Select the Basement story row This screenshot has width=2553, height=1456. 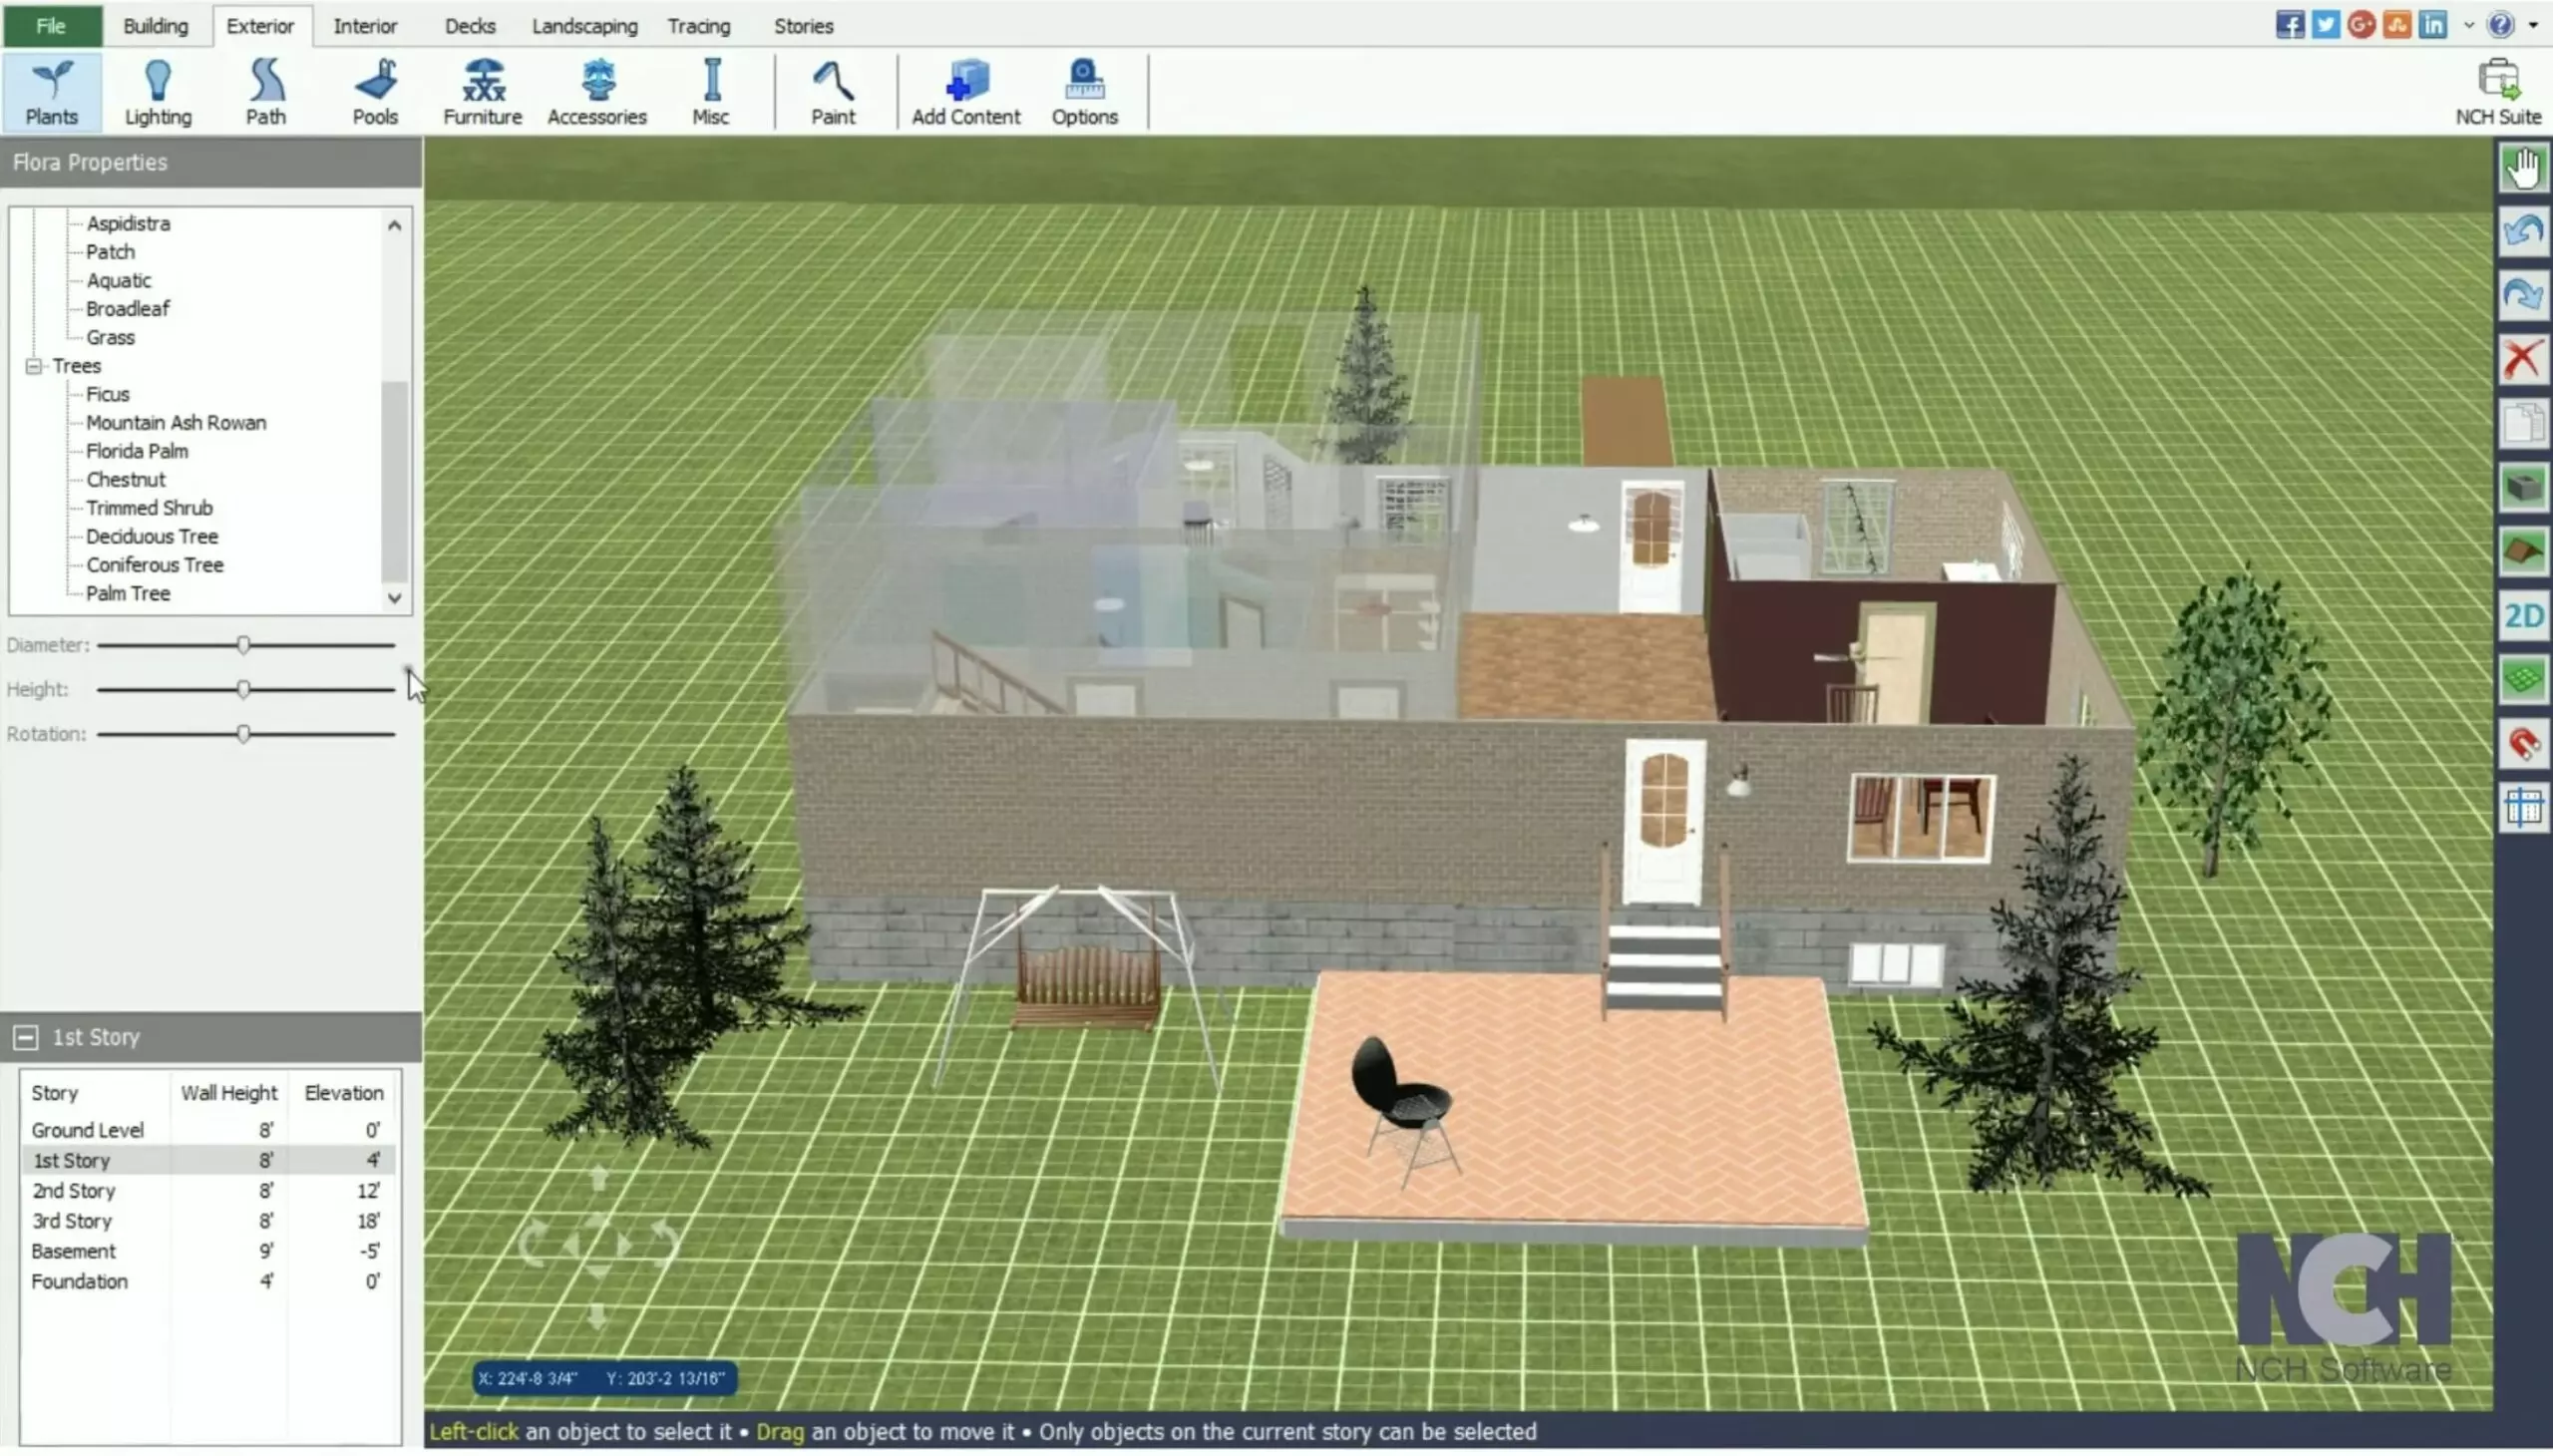click(74, 1252)
